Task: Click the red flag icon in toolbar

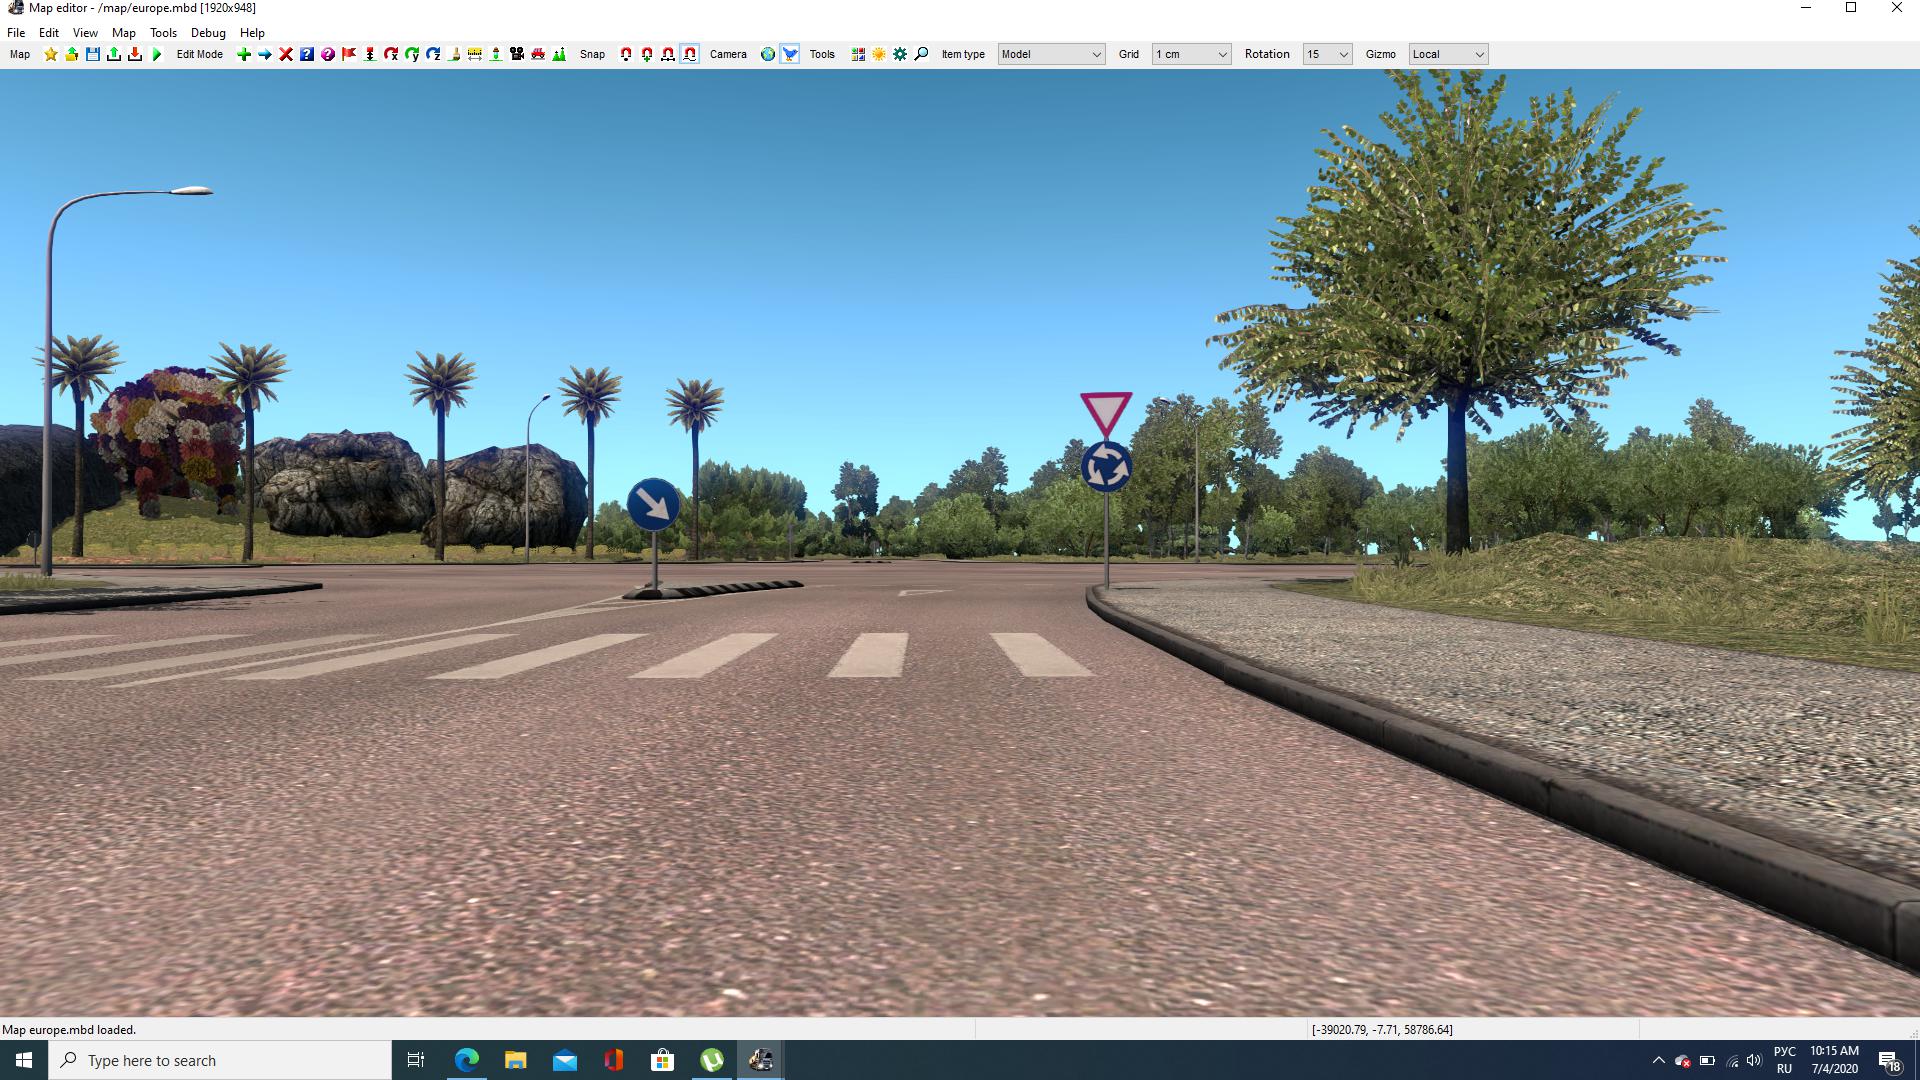Action: 349,54
